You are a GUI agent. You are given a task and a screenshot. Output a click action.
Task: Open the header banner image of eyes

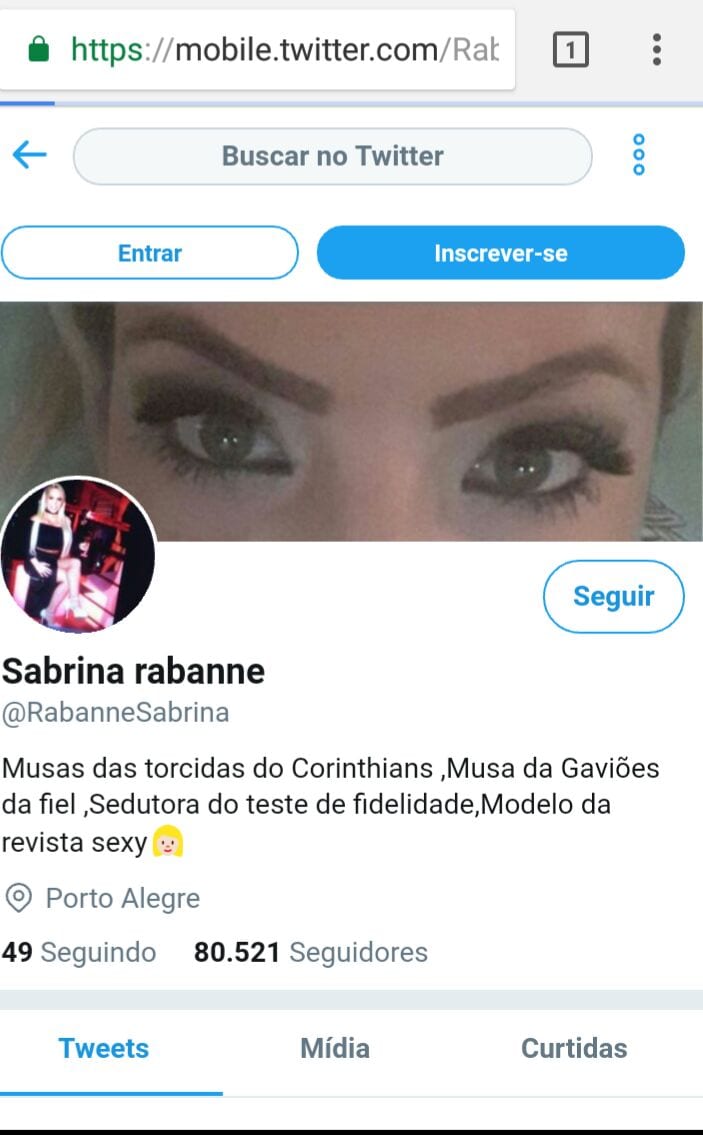tap(351, 421)
